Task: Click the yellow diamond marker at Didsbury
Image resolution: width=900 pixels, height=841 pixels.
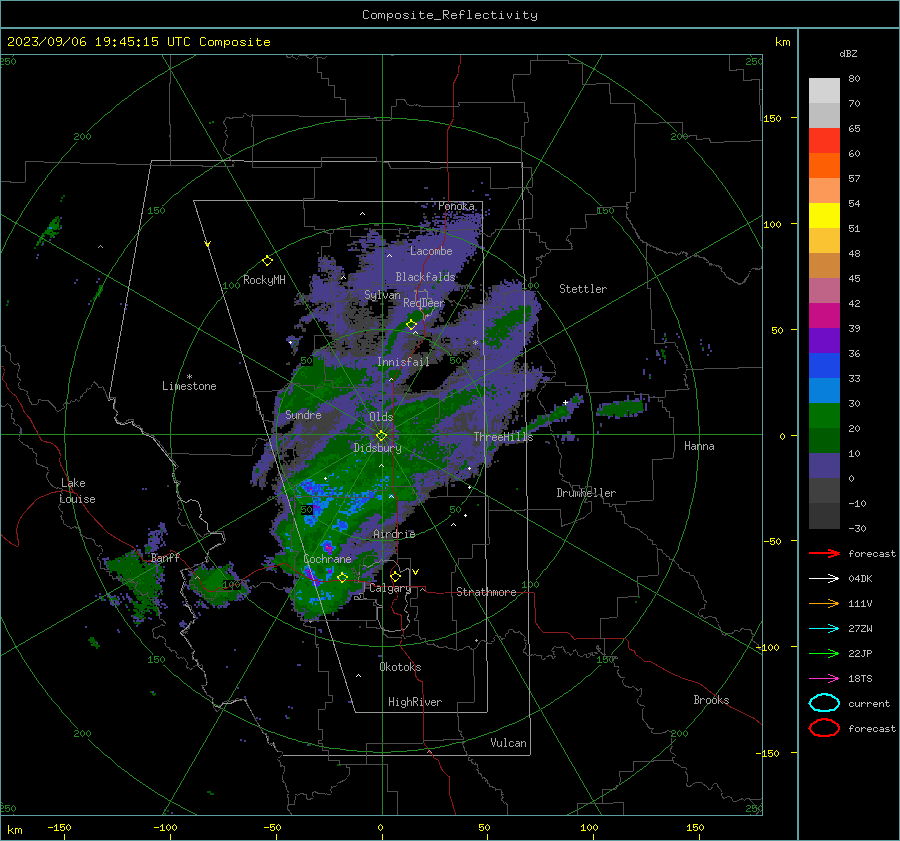Action: [381, 436]
